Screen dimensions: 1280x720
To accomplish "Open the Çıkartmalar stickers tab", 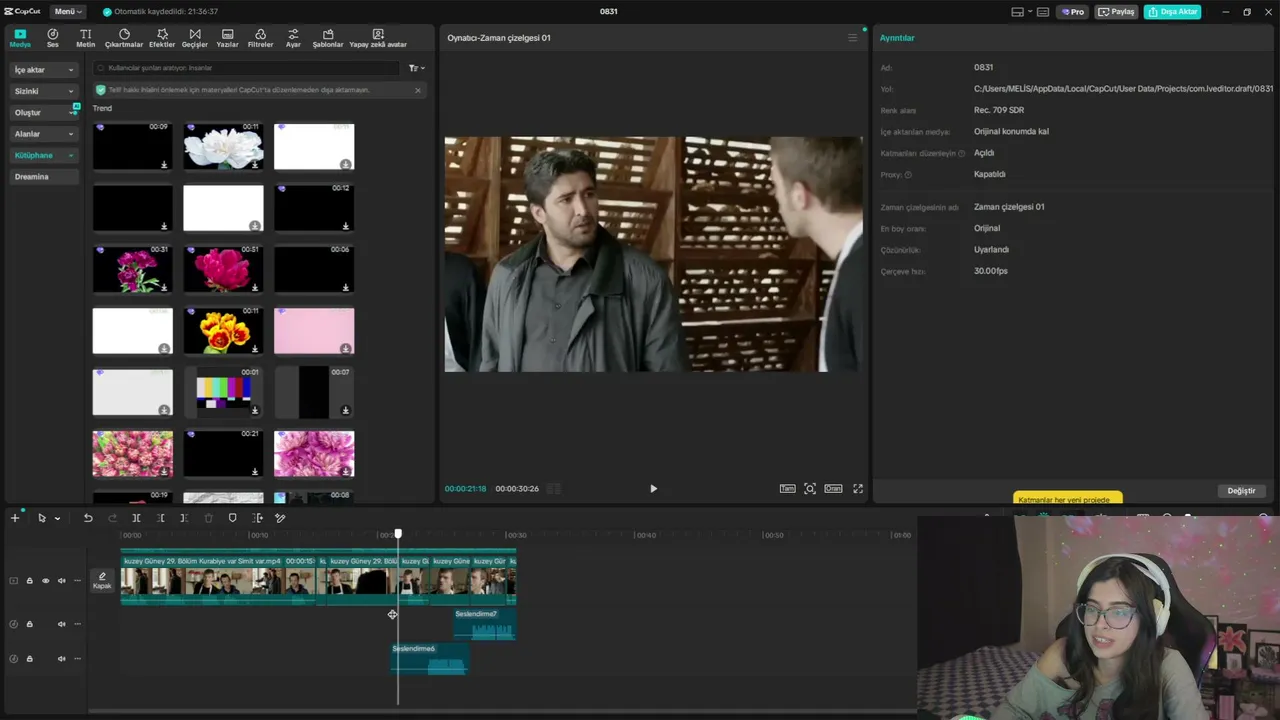I will [124, 38].
